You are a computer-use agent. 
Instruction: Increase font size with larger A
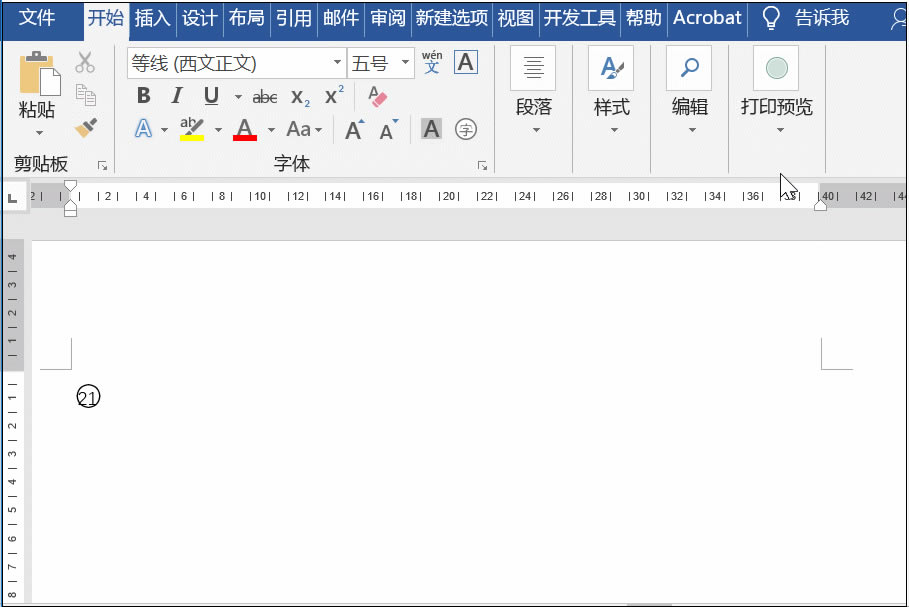(x=354, y=130)
